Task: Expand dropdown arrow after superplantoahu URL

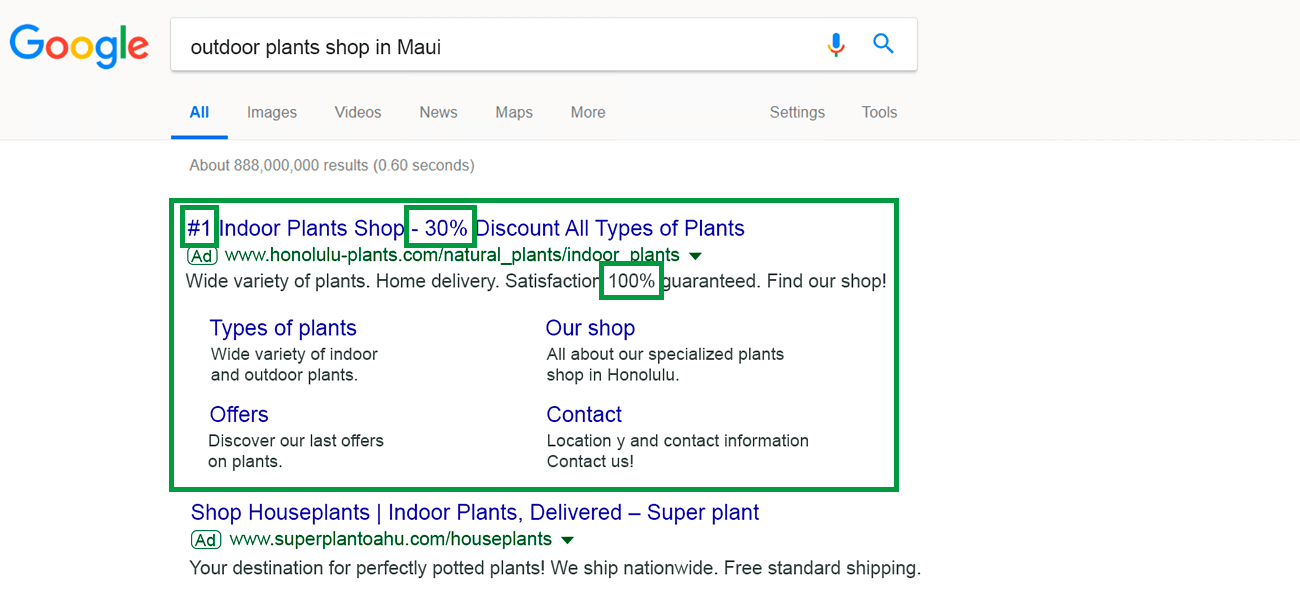Action: pyautogui.click(x=567, y=541)
